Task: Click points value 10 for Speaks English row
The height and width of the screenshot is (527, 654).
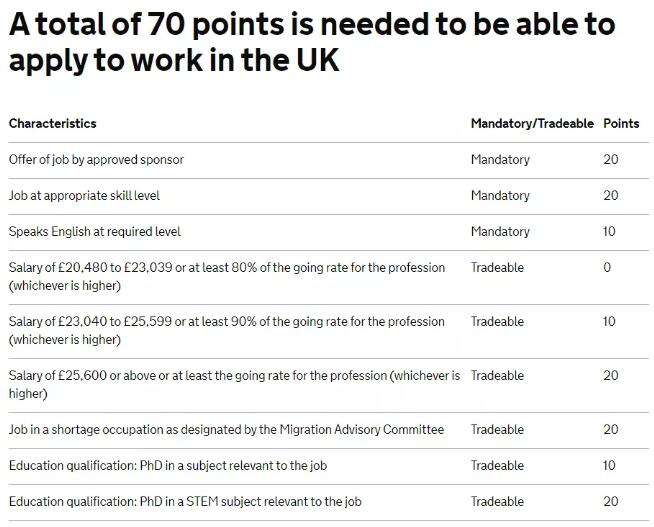Action: pos(610,232)
